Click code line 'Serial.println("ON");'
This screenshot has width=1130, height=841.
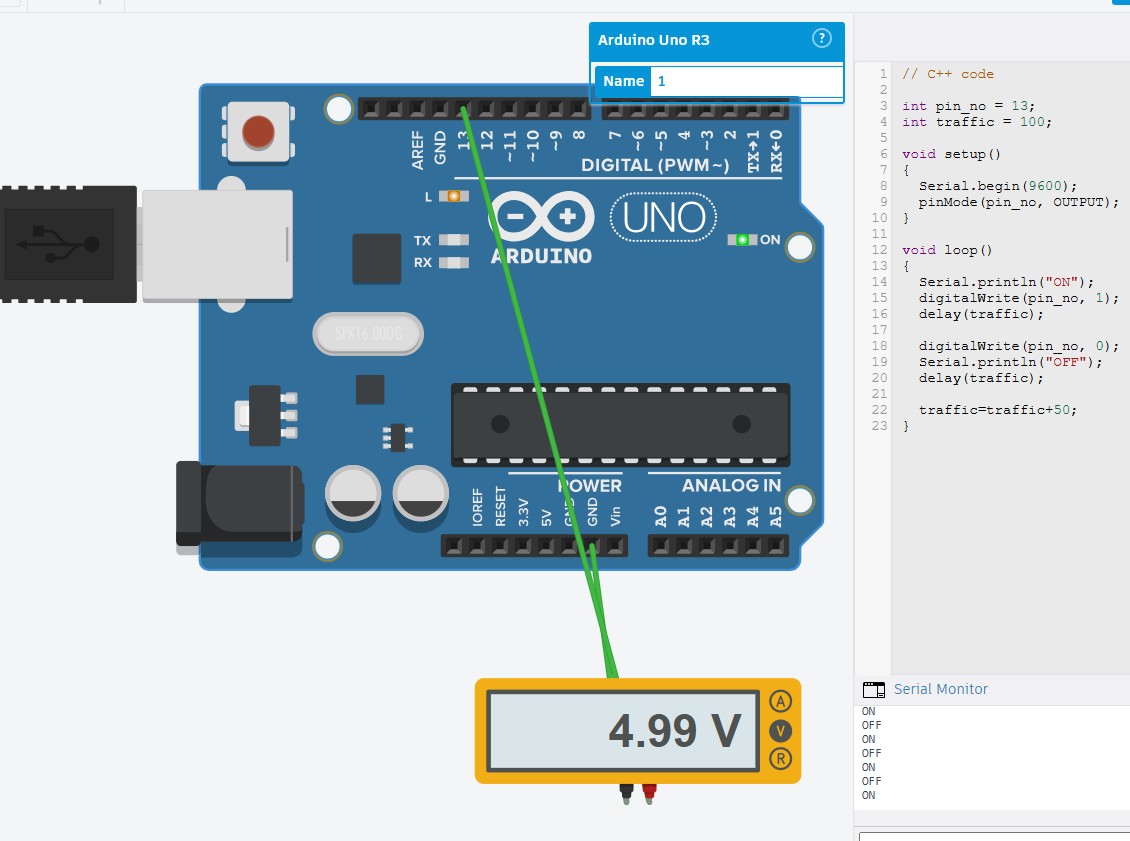pyautogui.click(x=1006, y=282)
